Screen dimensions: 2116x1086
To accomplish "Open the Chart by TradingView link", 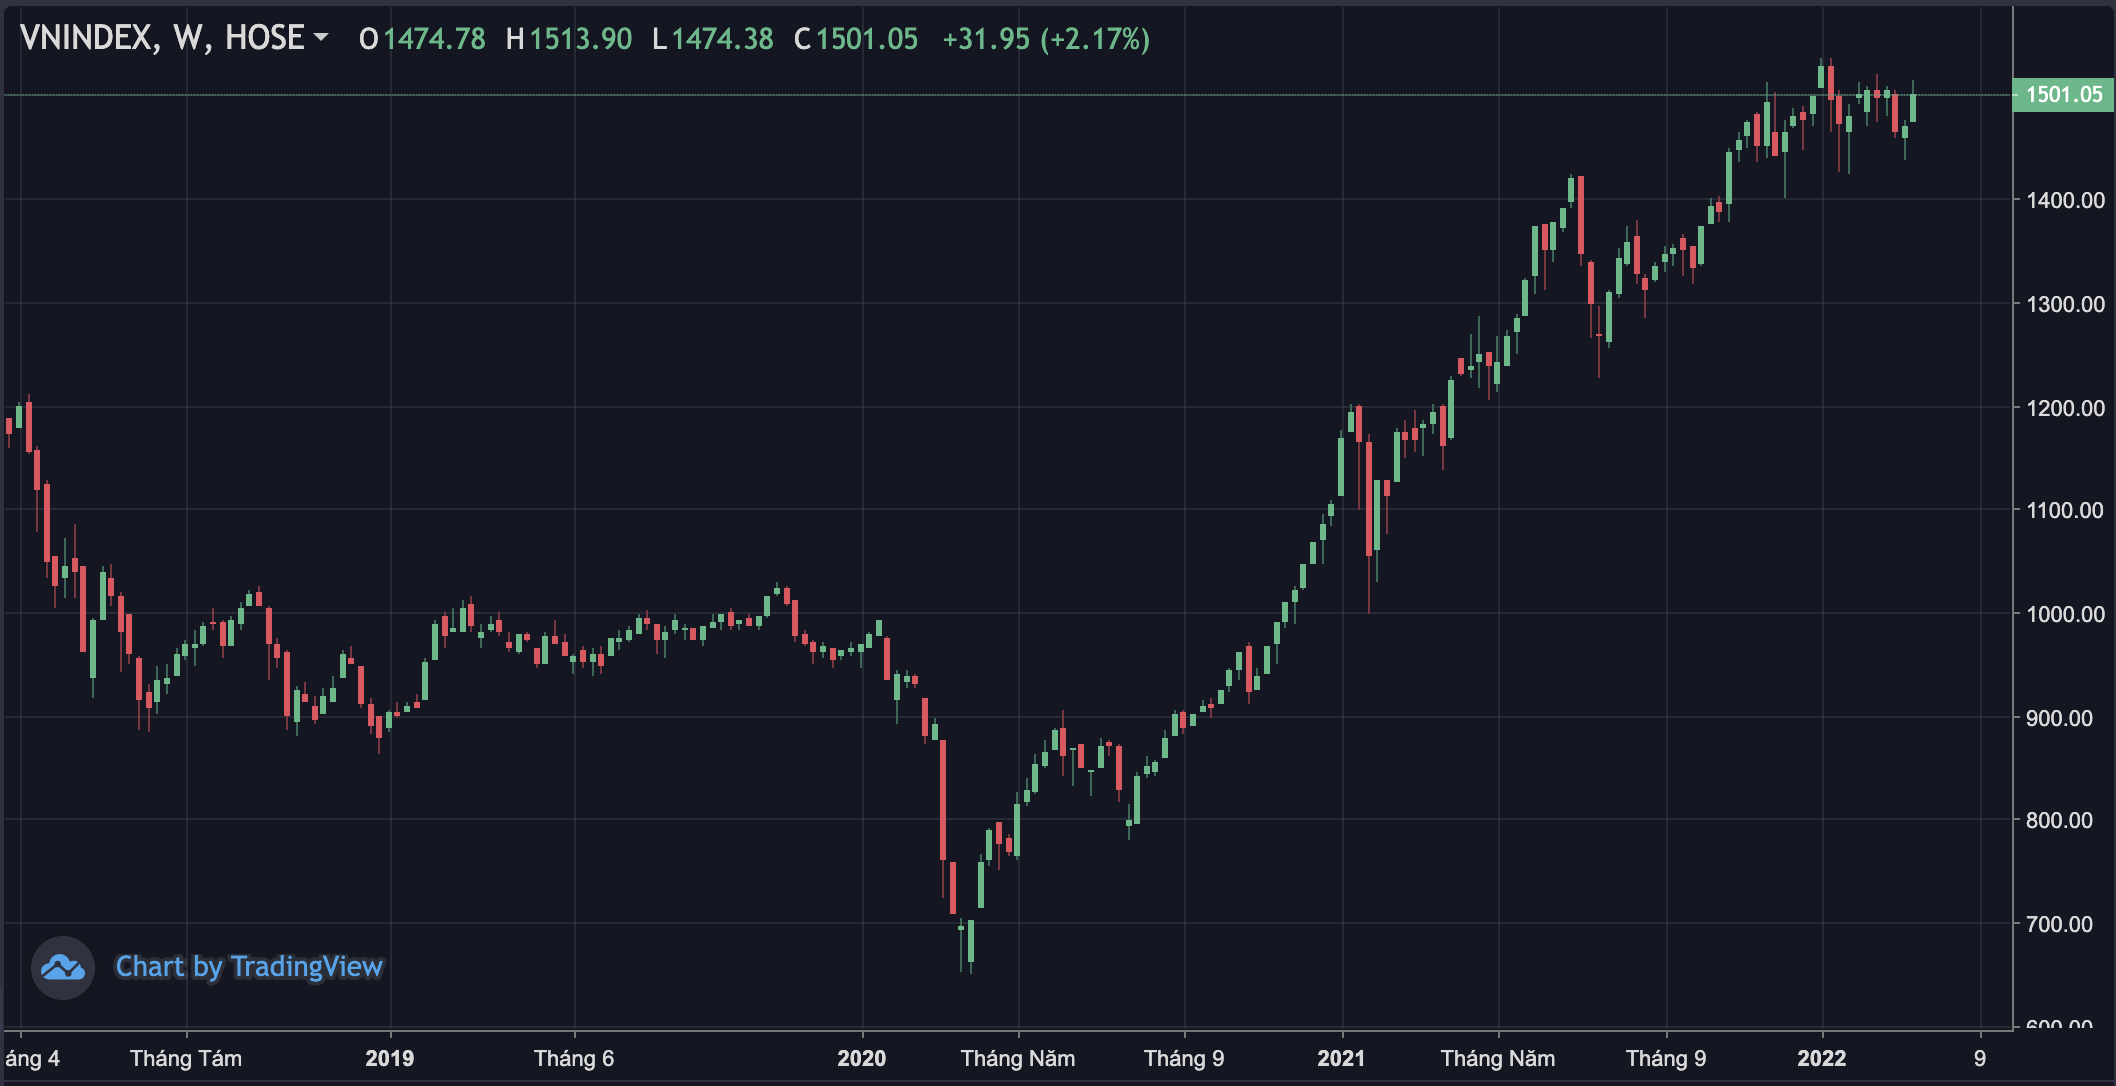I will pyautogui.click(x=249, y=967).
